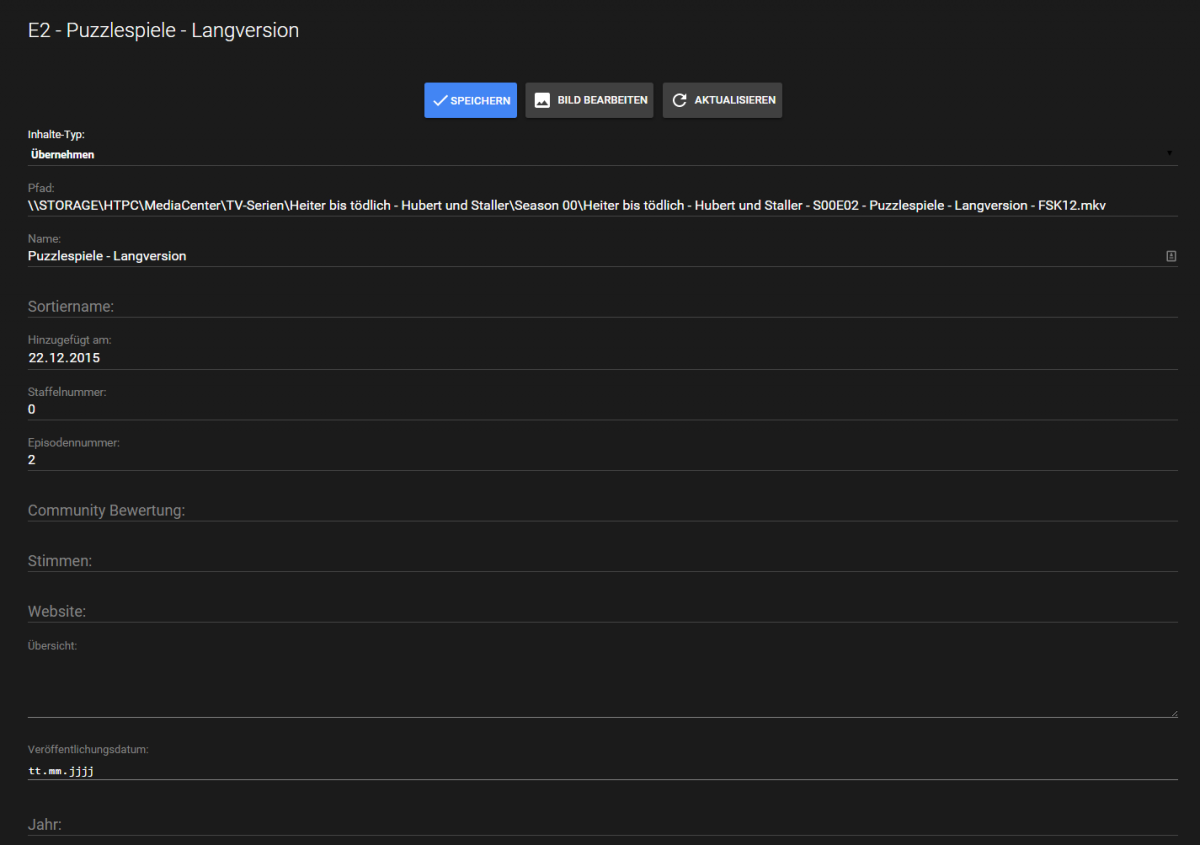This screenshot has width=1200, height=845.
Task: Focus the Website input field
Action: (602, 611)
